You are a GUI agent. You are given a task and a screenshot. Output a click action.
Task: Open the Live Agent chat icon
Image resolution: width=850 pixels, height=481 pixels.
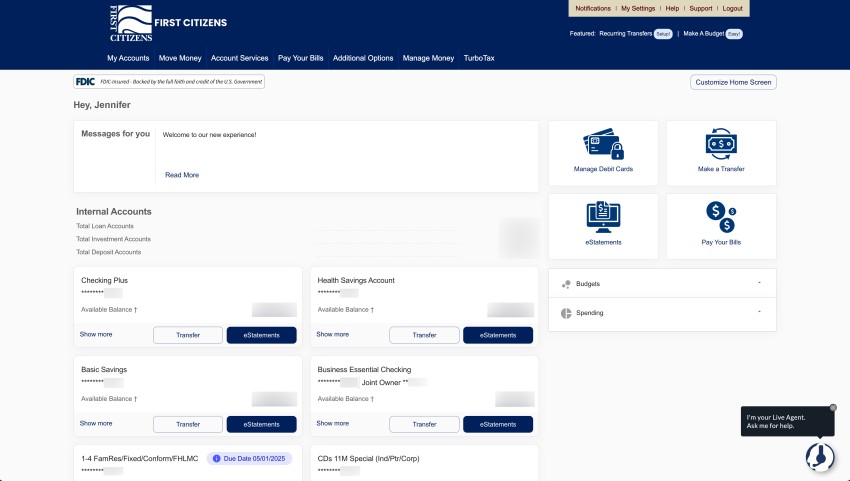820,457
